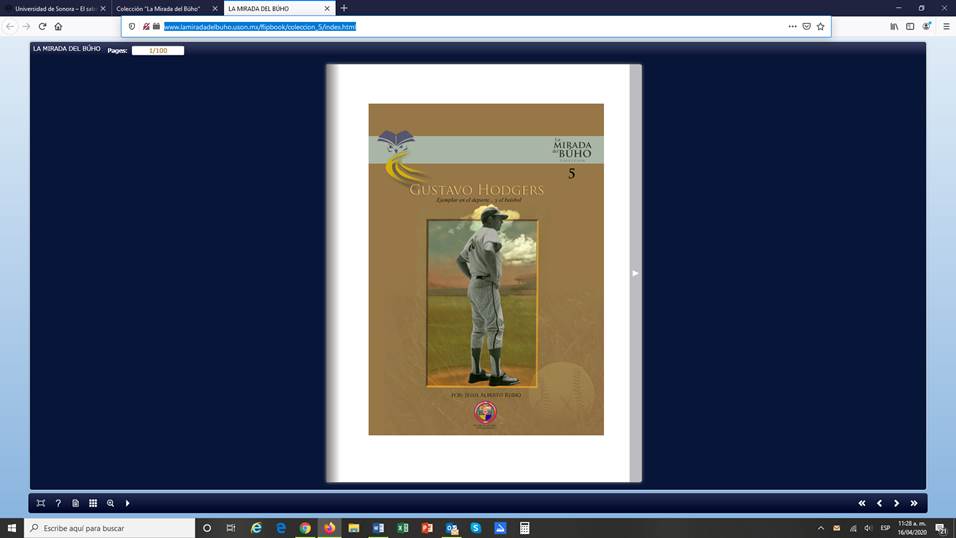956x538 pixels.
Task: Open a new browser tab
Action: tap(344, 8)
